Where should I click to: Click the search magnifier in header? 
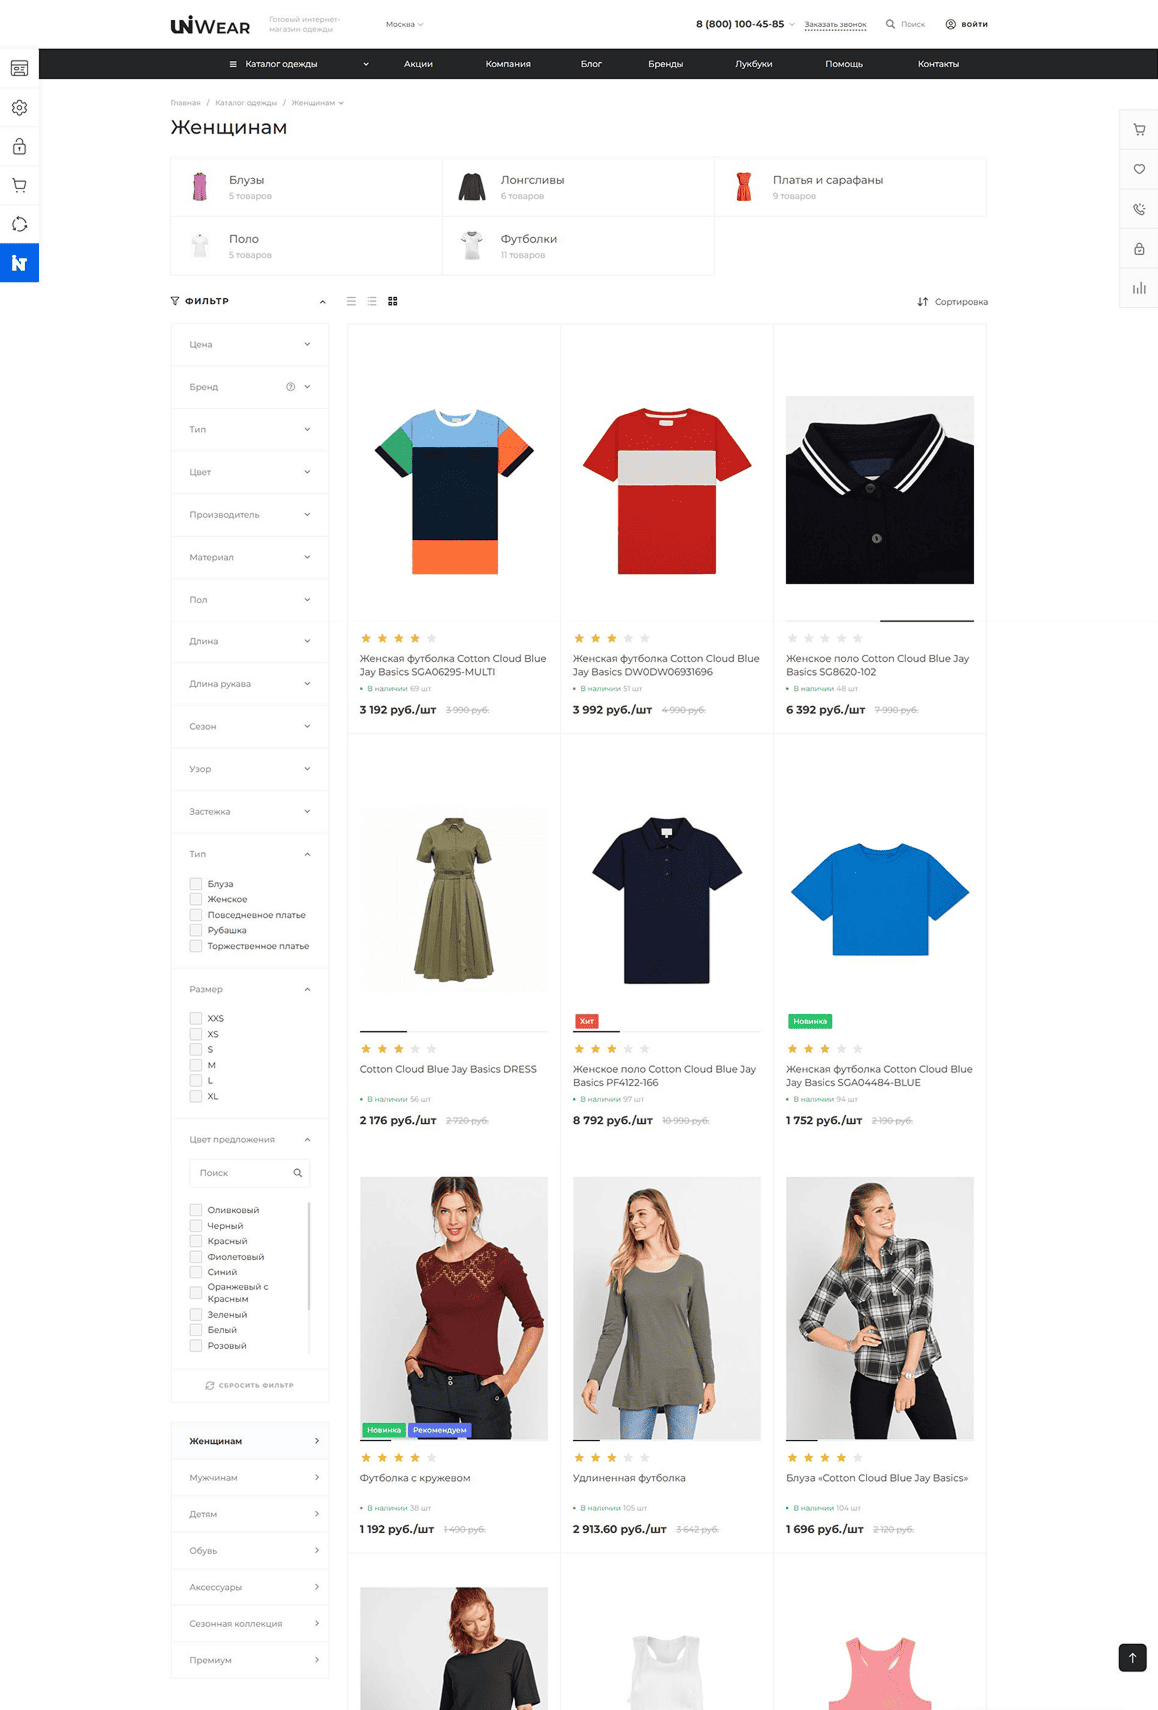click(x=890, y=24)
